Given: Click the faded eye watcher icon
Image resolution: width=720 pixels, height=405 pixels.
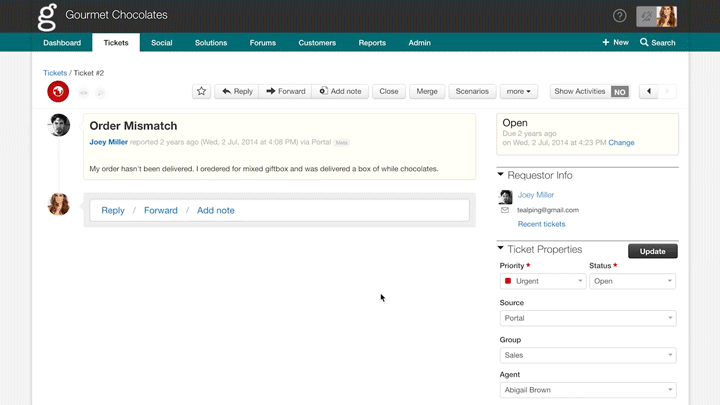Looking at the screenshot, I should [84, 93].
